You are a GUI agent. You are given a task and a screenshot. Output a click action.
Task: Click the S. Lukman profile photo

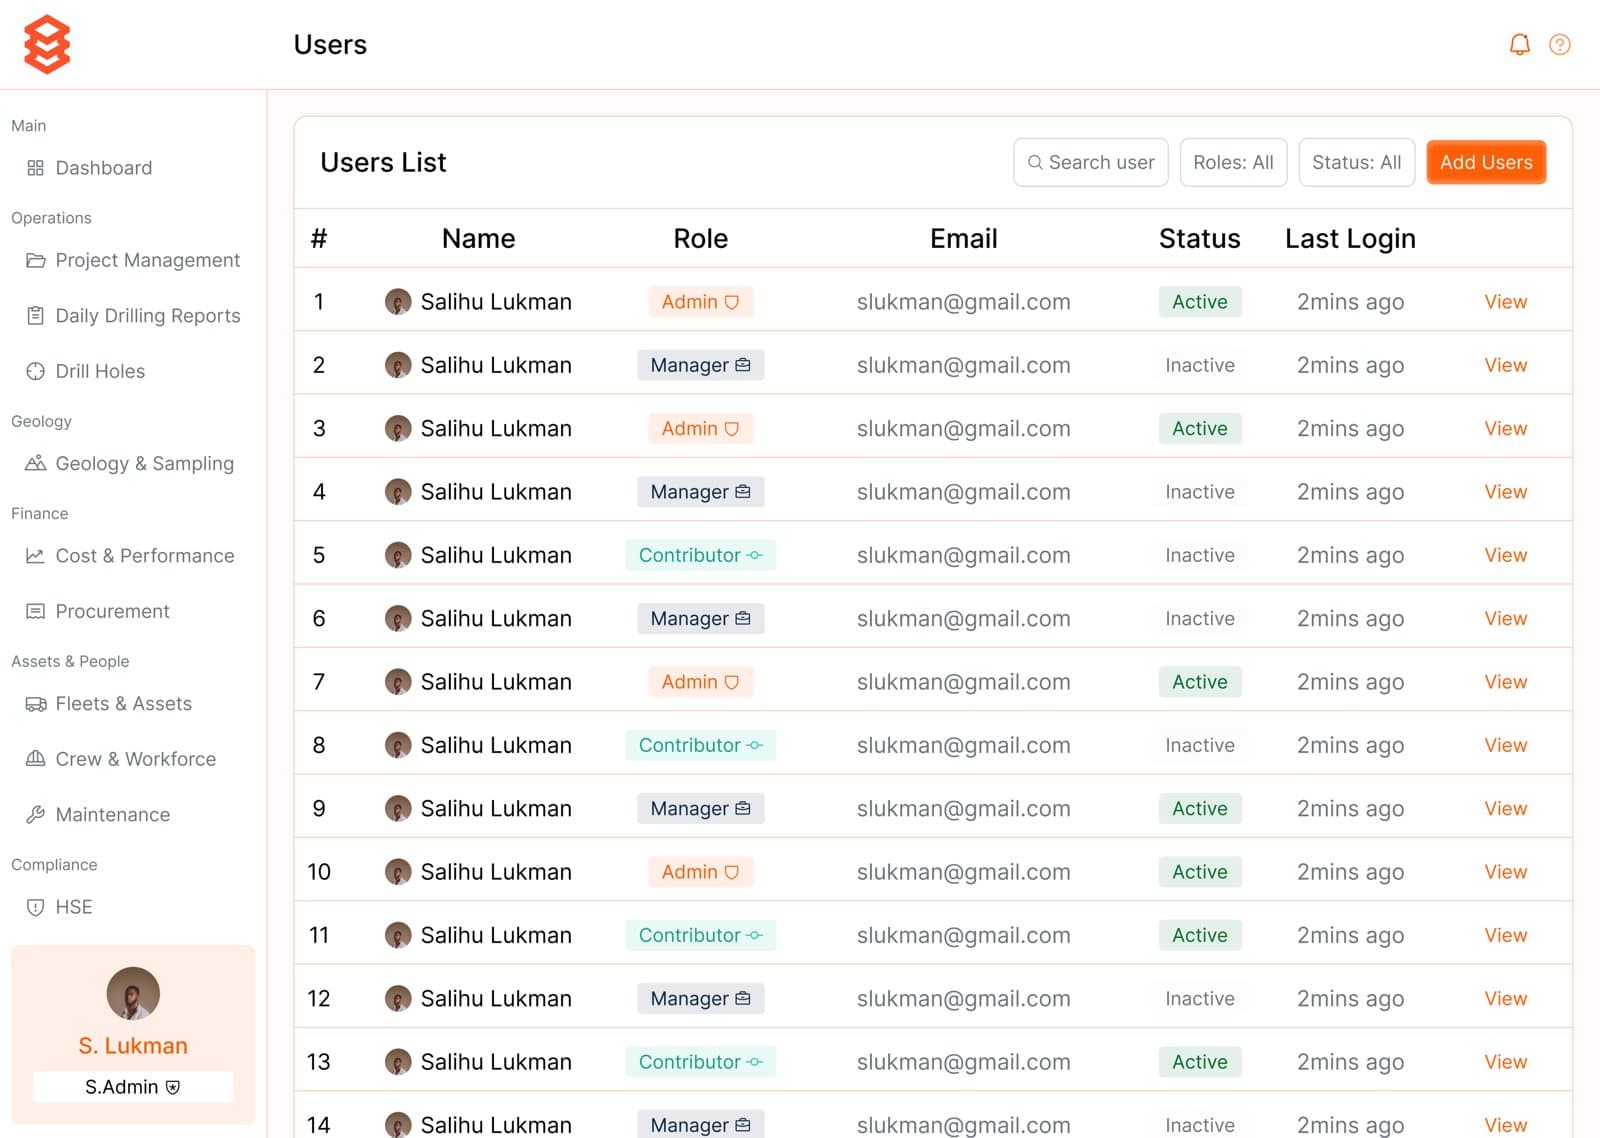133,993
